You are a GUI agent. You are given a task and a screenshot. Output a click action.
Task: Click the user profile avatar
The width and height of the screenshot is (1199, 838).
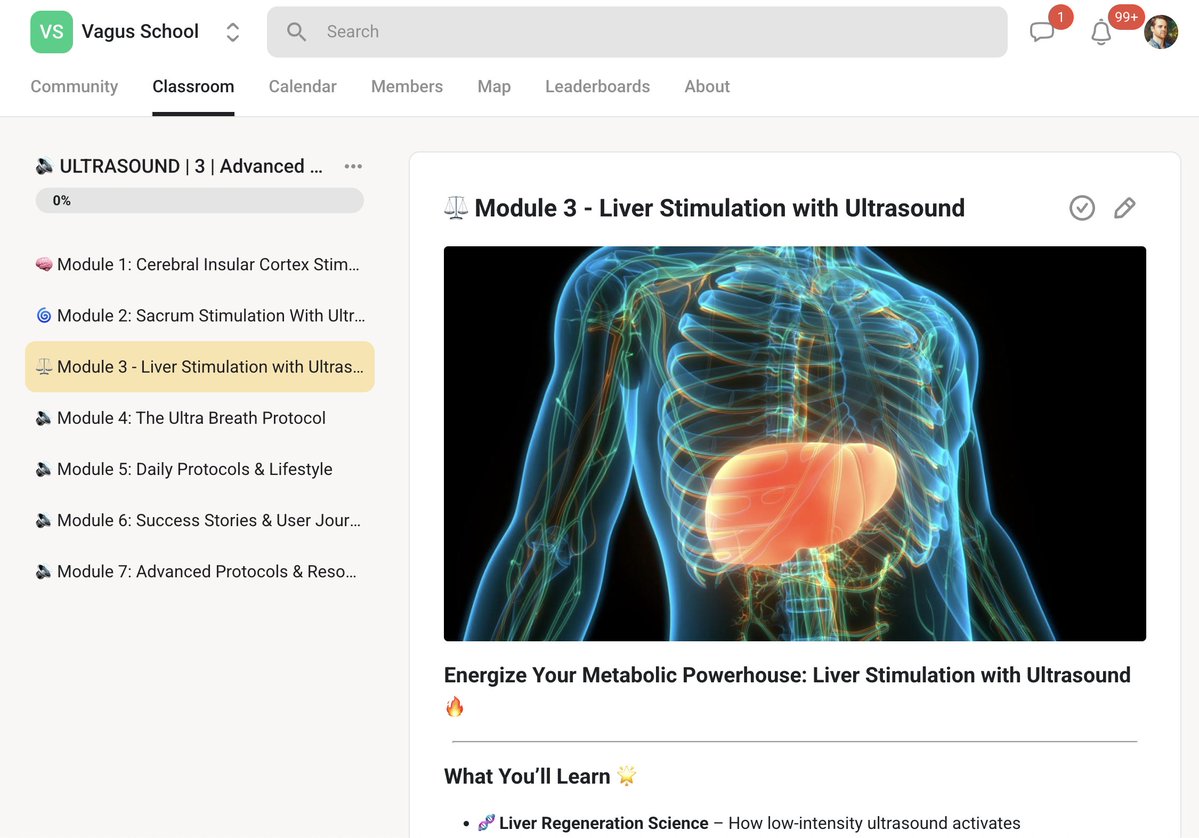[x=1160, y=32]
